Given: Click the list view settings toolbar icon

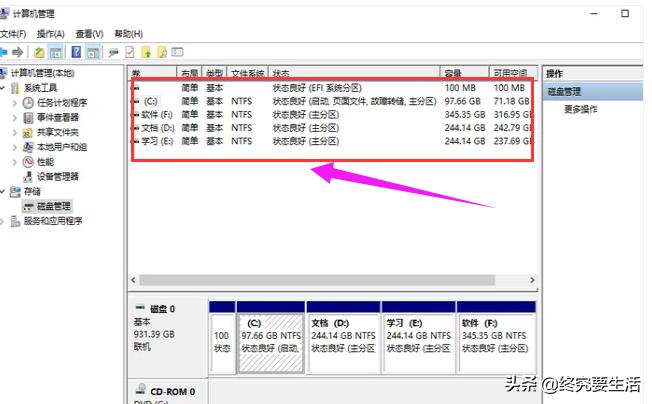Looking at the screenshot, I should point(178,52).
